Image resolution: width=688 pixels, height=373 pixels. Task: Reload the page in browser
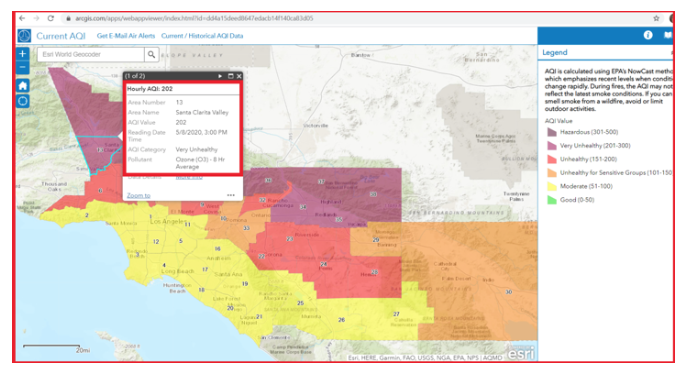(51, 18)
